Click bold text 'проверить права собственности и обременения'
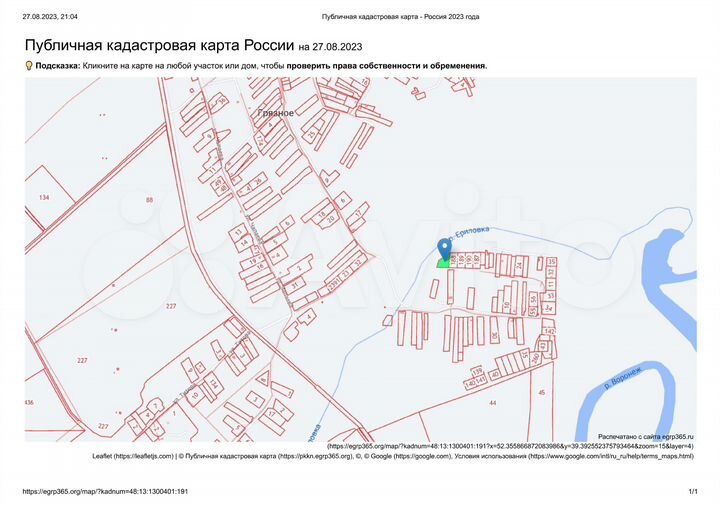 386,66
